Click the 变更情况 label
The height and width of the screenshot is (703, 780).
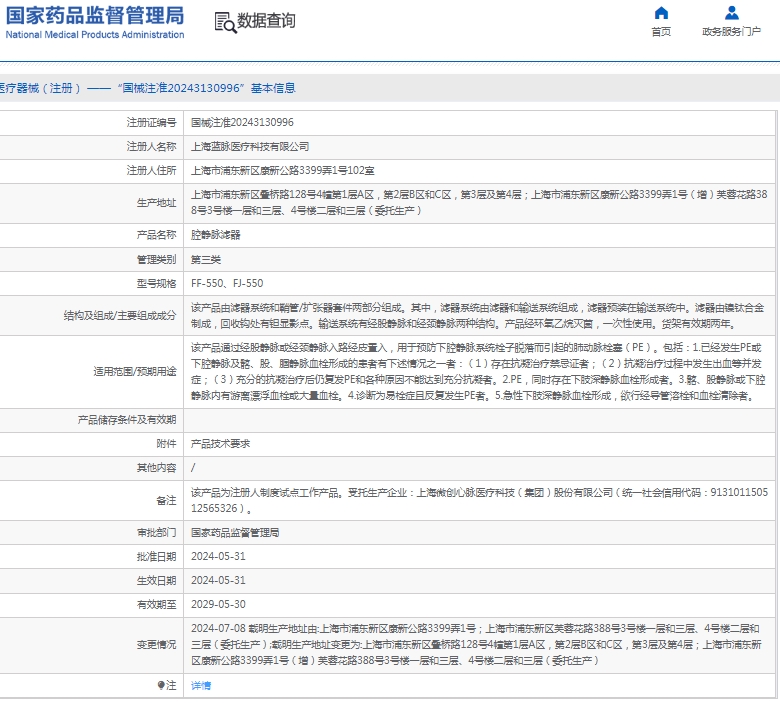point(156,645)
